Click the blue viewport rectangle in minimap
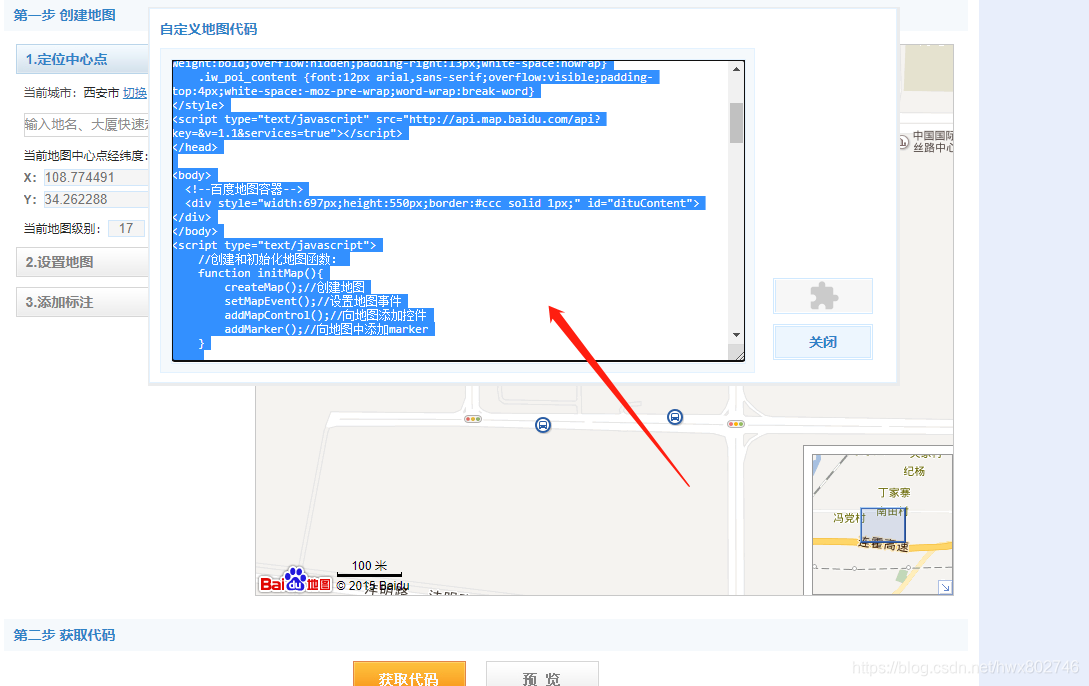Image resolution: width=1089 pixels, height=686 pixels. (x=883, y=526)
